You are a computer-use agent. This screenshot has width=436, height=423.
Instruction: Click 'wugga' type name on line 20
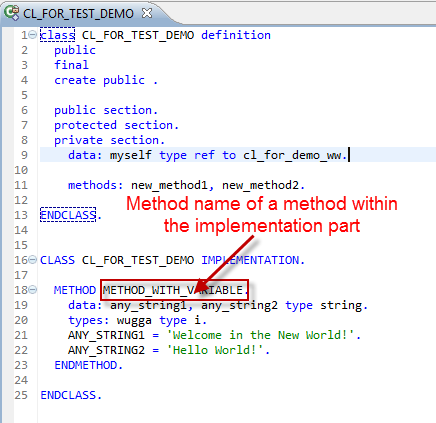134,320
